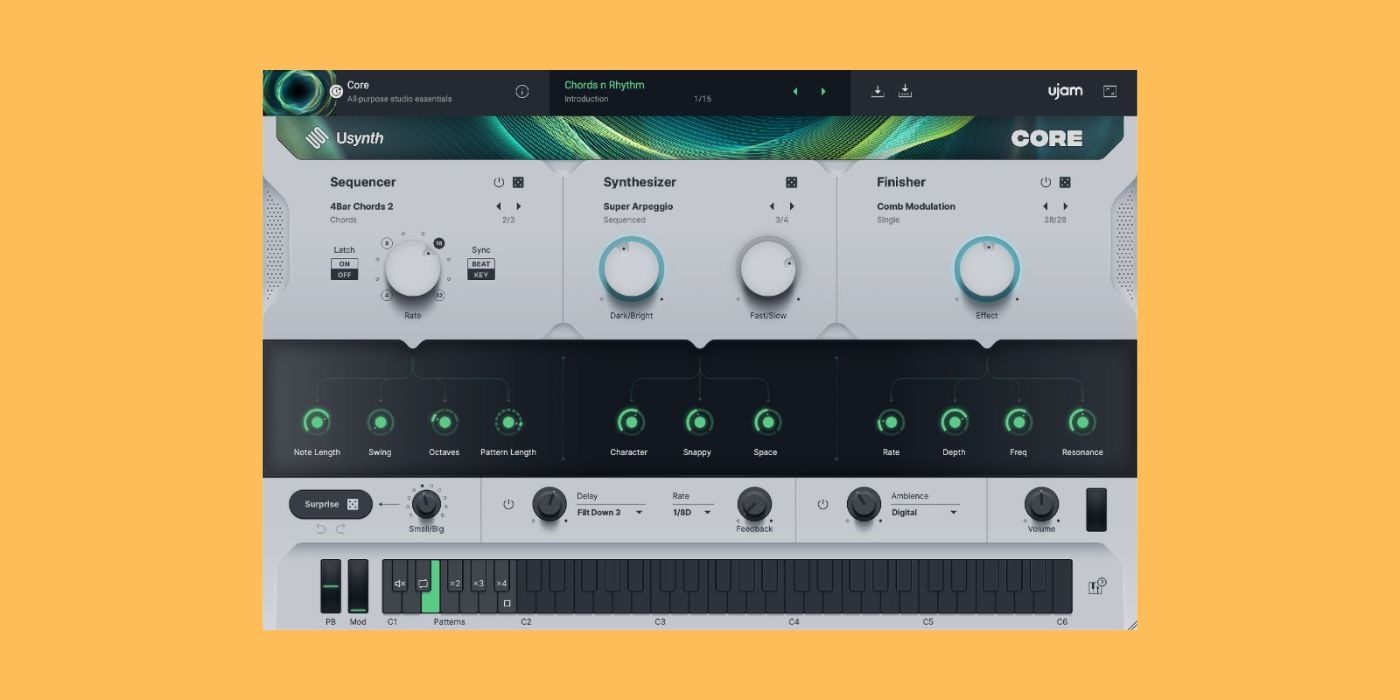Click the Volume knob
1400x700 pixels.
1041,504
